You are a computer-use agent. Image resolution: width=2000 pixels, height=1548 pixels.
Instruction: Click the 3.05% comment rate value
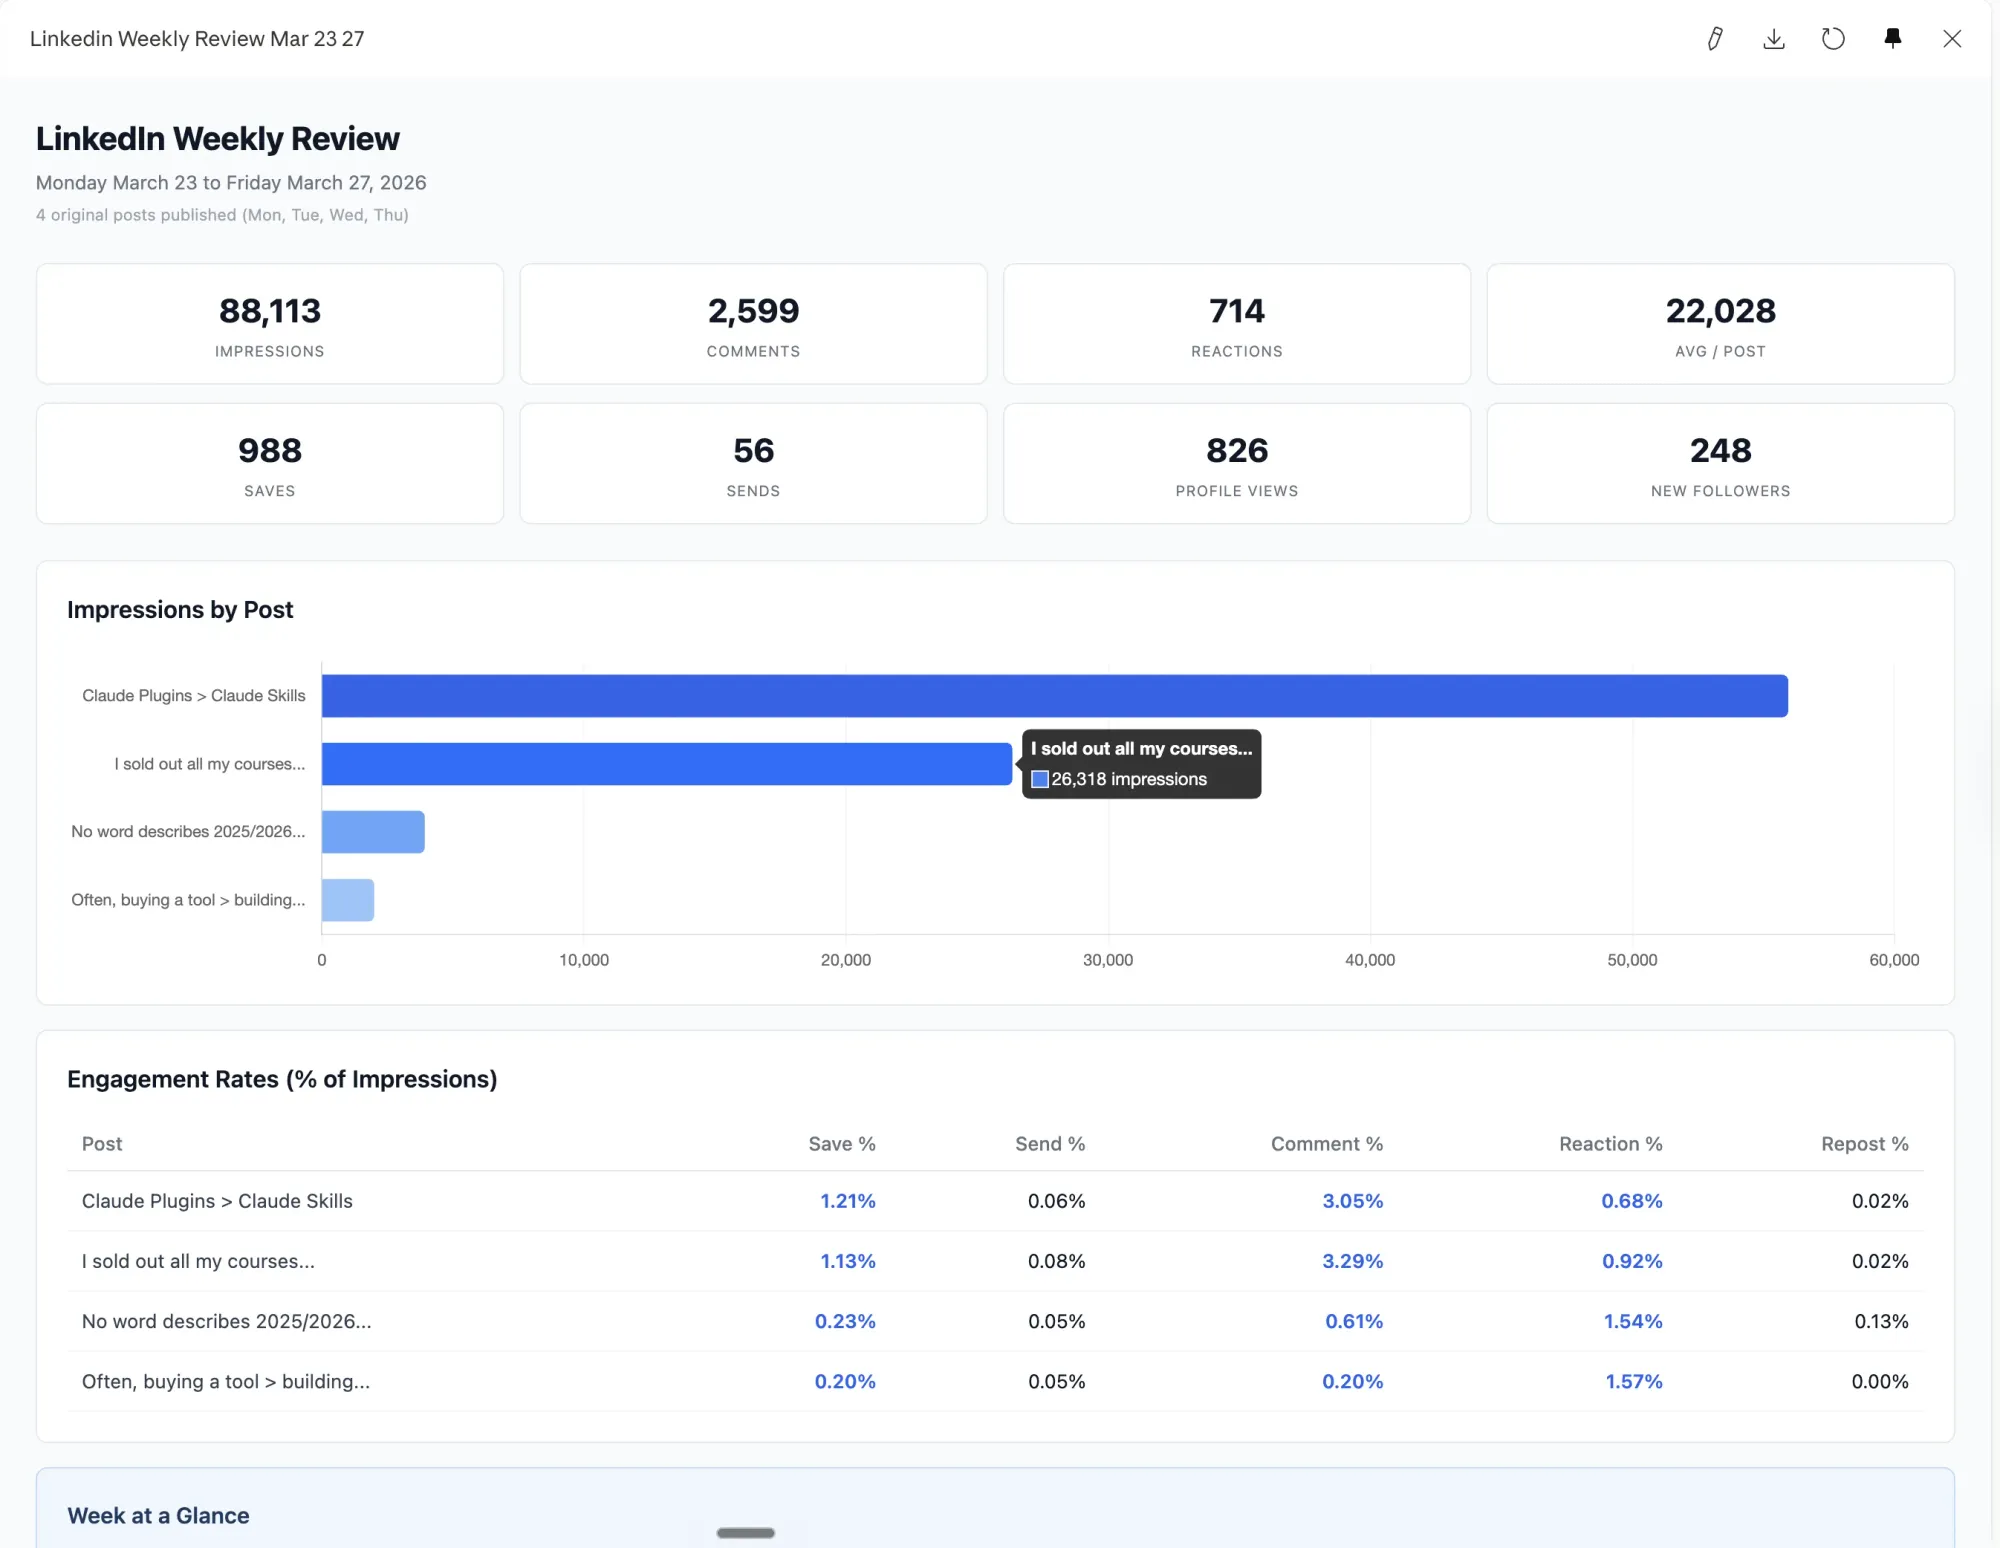[x=1353, y=1201]
